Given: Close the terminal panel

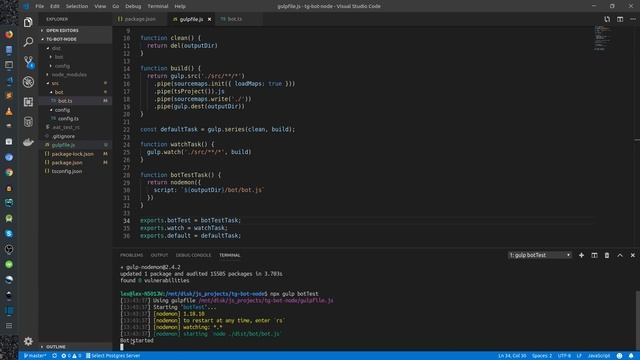Looking at the screenshot, I should (633, 255).
